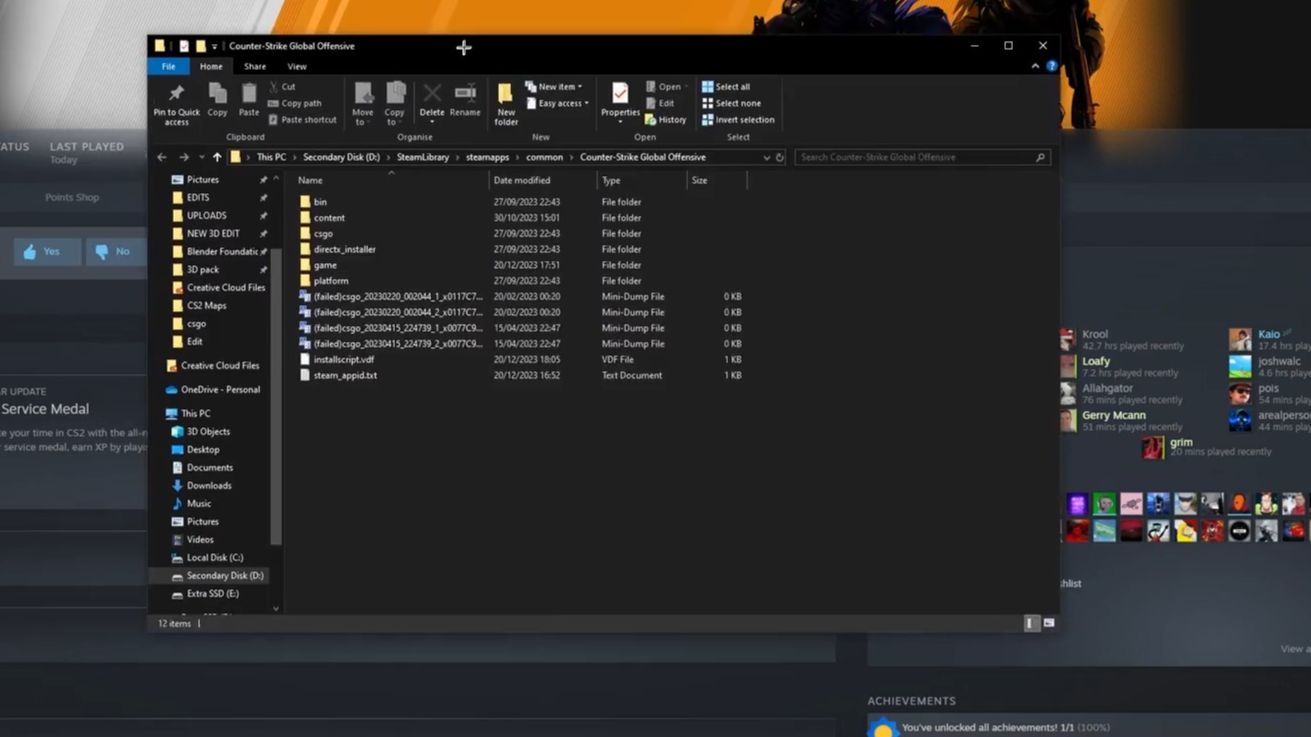Open the Open dropdown in the ribbon
The image size is (1311, 737).
point(666,87)
